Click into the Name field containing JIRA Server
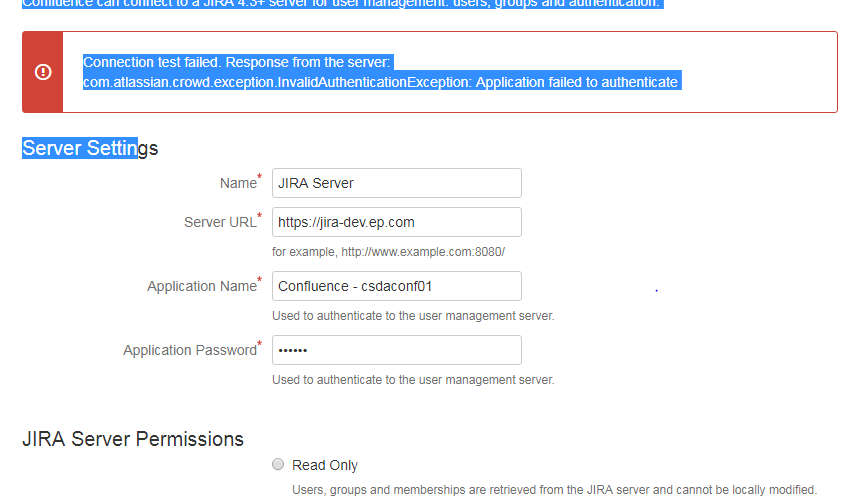 (x=397, y=183)
